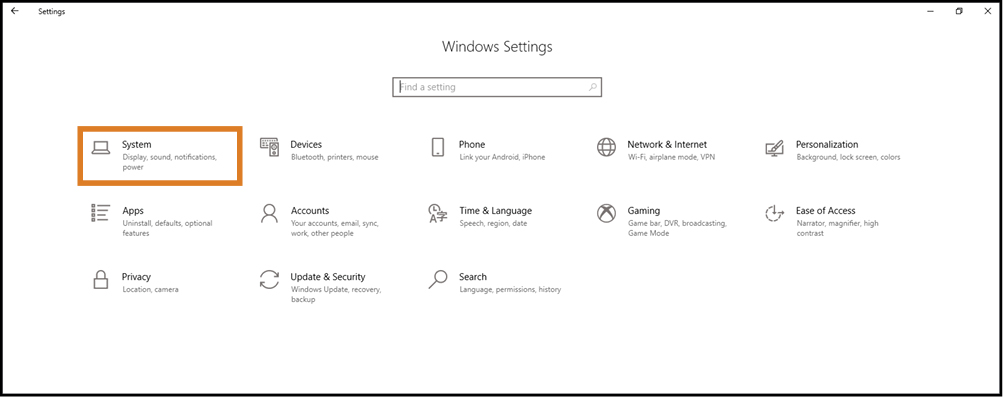Select the Phone icon
1003x397 pixels.
coord(438,148)
